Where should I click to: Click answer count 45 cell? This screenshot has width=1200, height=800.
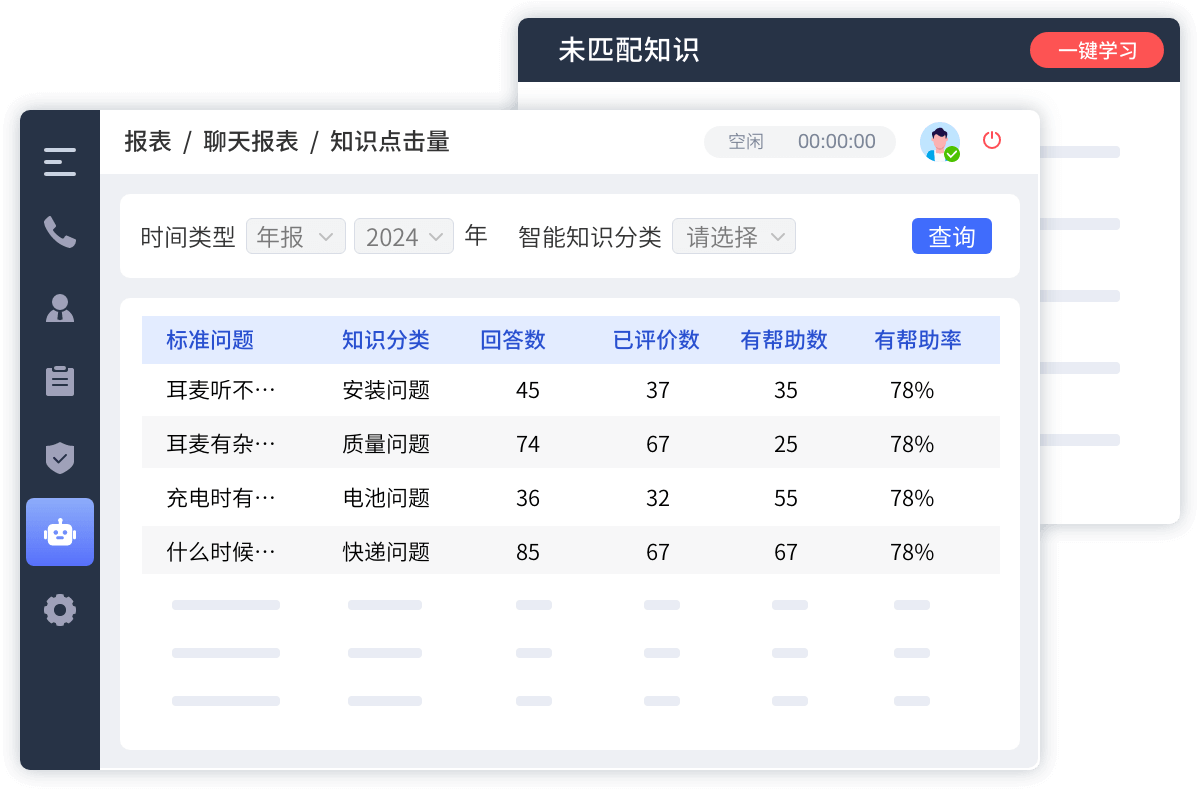[x=528, y=390]
